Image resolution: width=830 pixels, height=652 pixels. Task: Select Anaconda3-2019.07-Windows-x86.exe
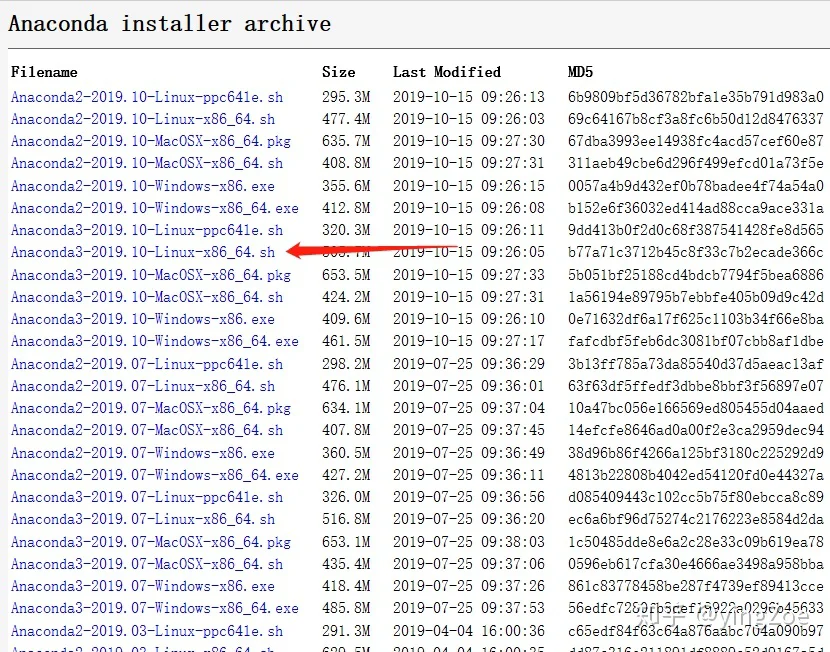tap(143, 586)
